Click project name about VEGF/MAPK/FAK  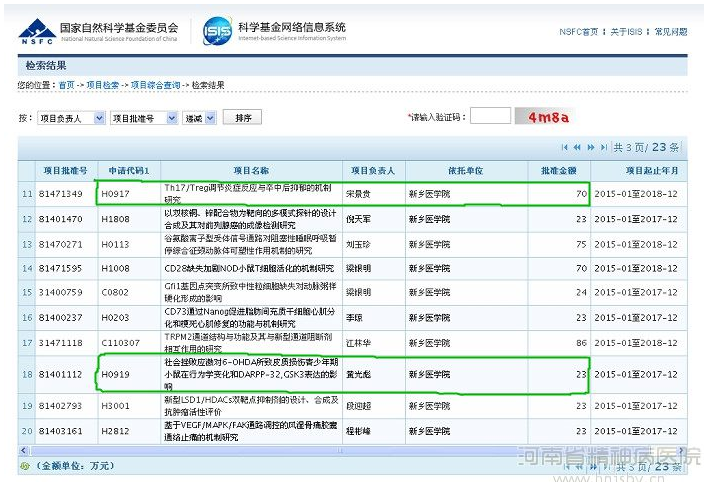[251, 431]
